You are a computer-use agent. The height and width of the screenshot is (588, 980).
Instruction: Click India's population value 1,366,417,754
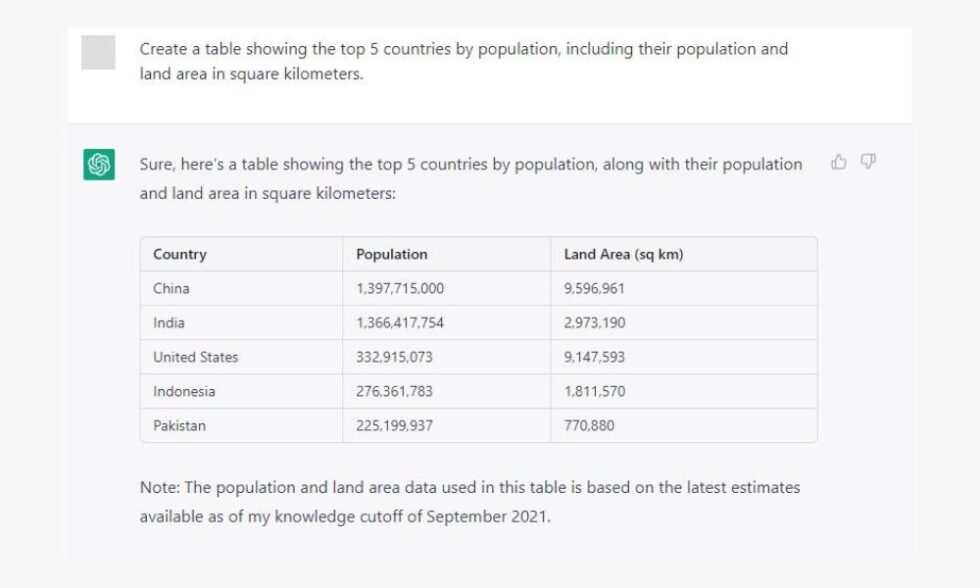tap(400, 323)
